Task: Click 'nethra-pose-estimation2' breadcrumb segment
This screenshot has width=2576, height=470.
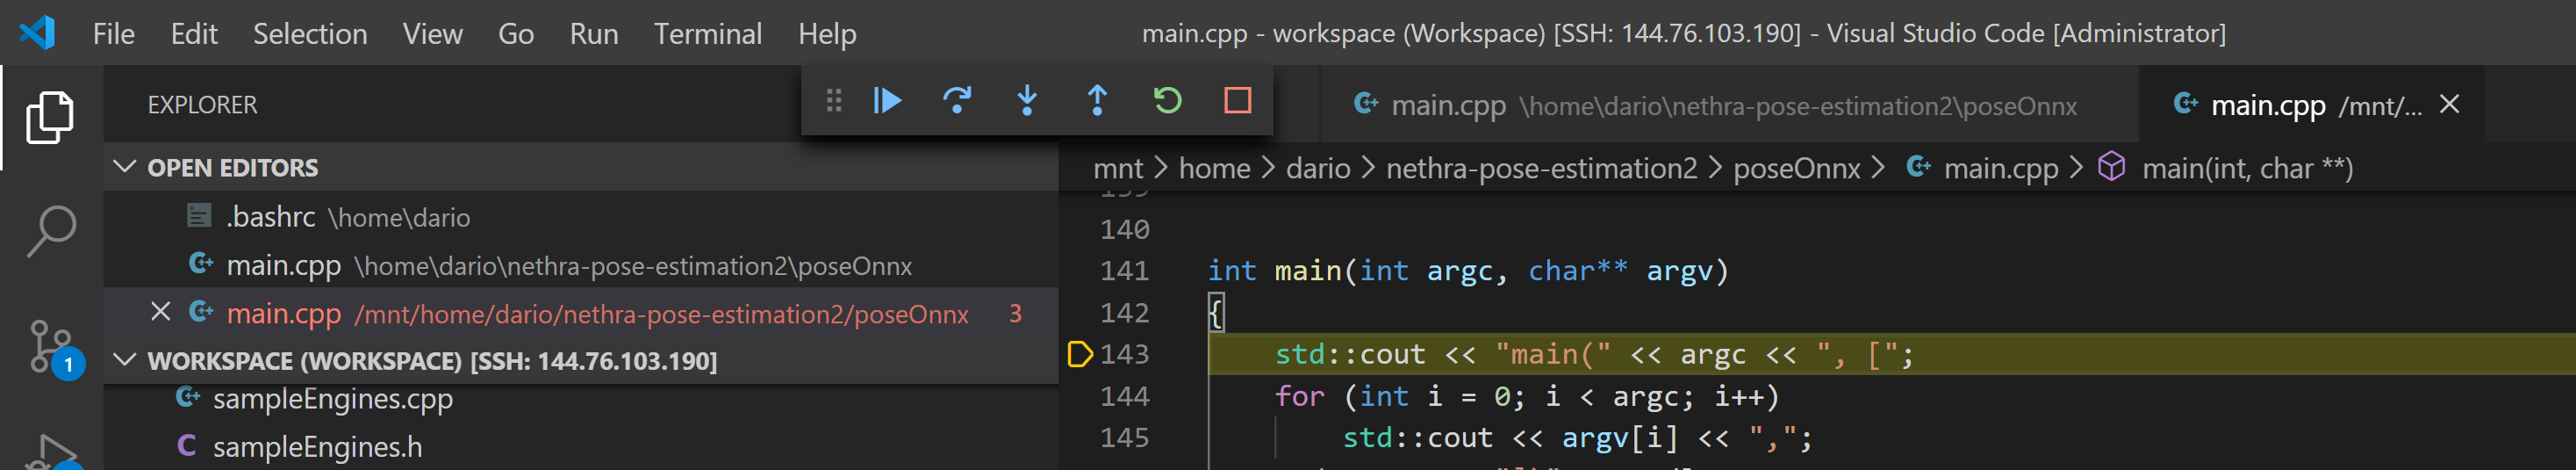Action: 1541,168
